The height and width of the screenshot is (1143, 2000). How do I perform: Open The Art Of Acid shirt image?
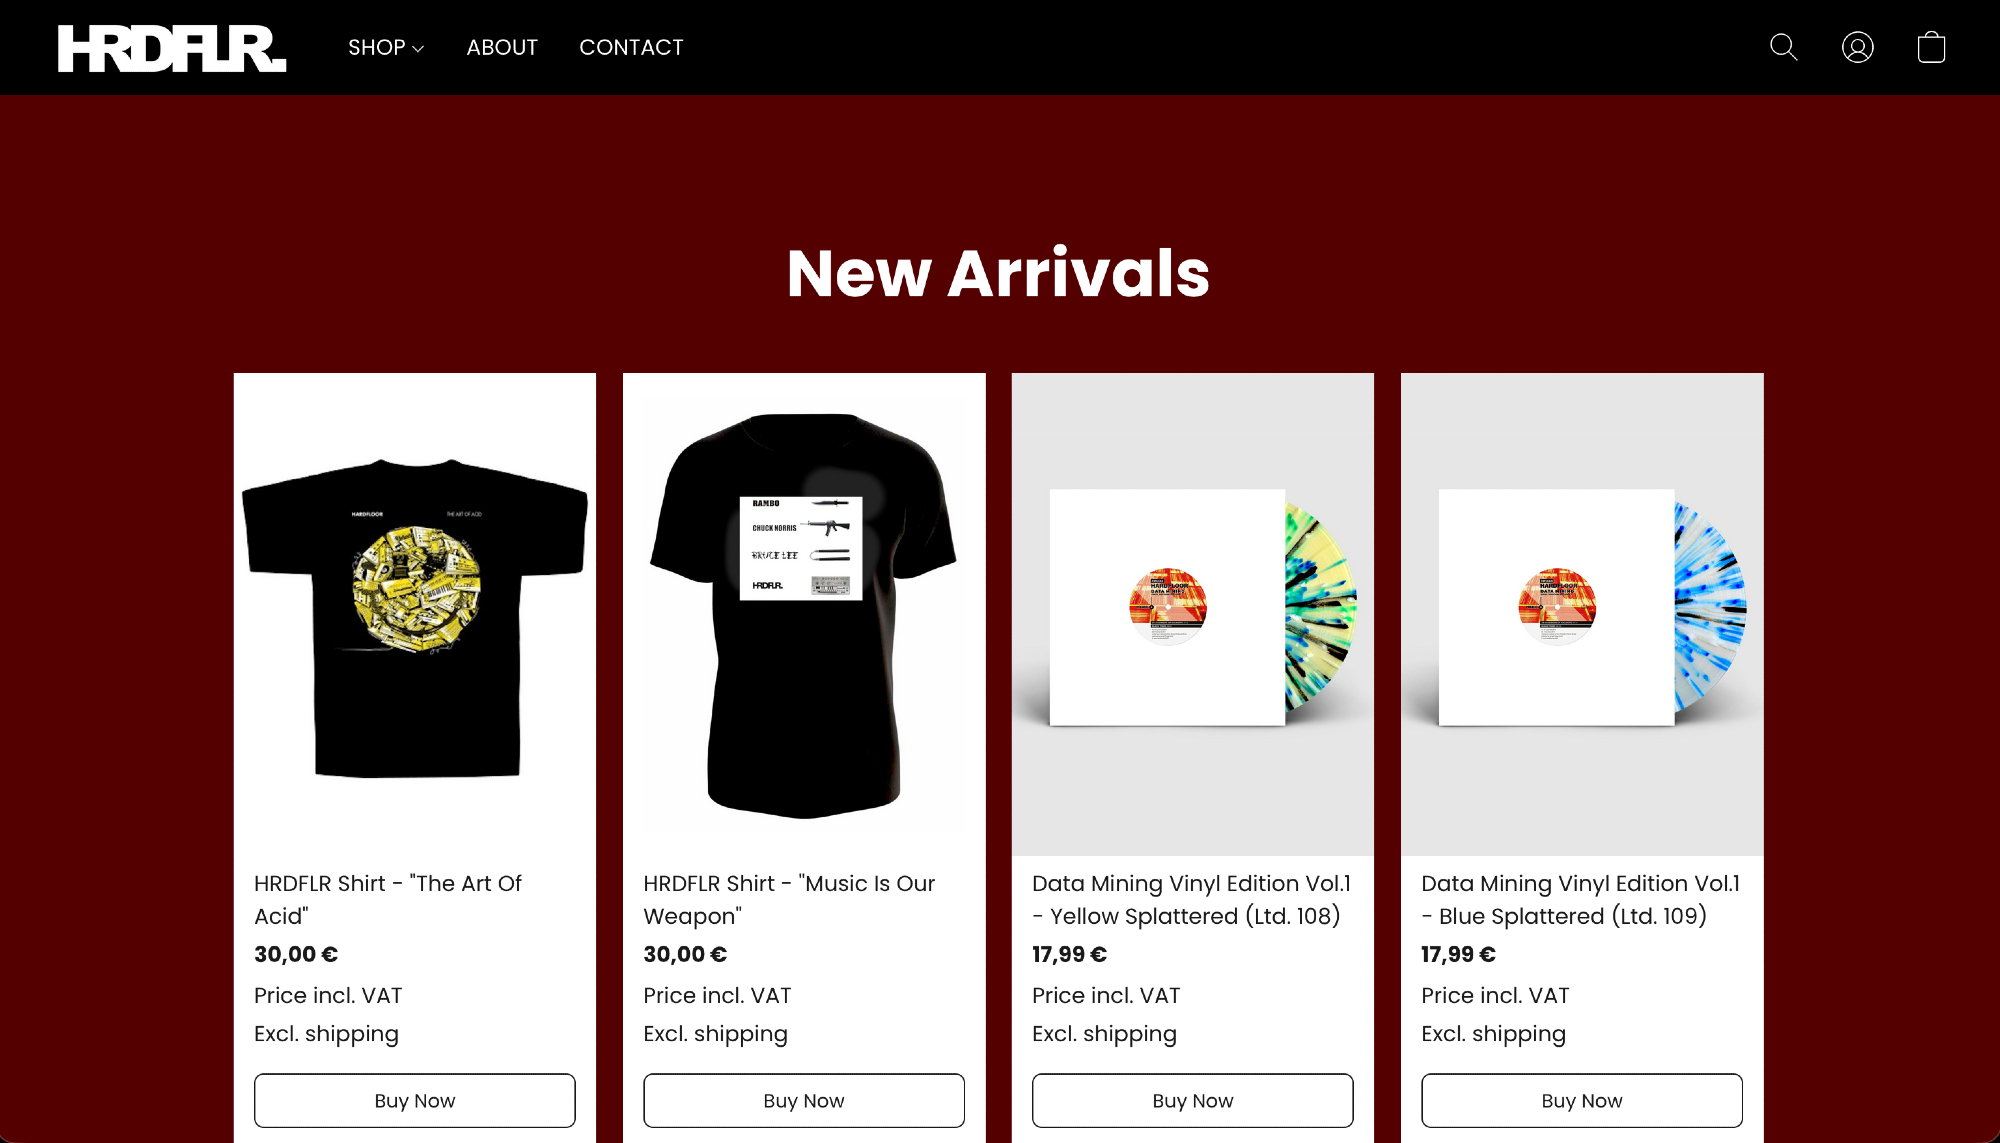(415, 614)
